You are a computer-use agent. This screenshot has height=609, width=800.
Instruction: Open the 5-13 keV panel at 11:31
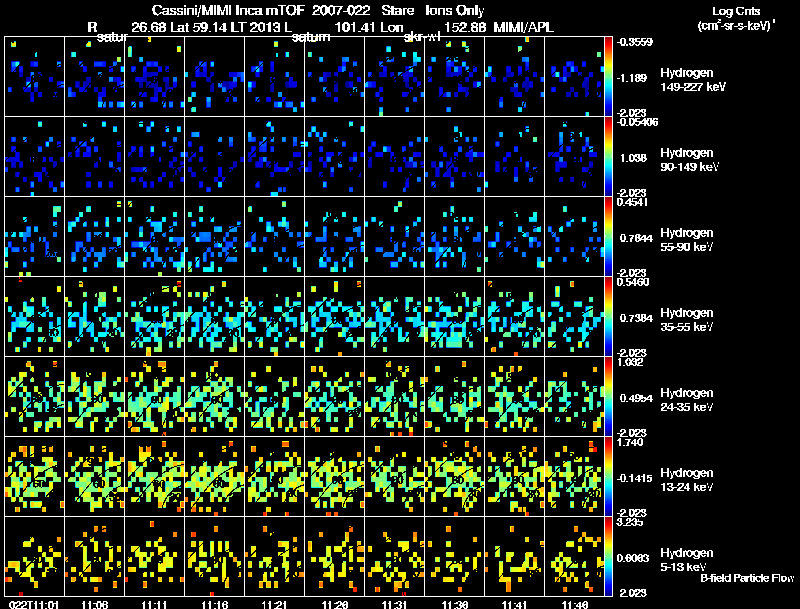(x=394, y=557)
